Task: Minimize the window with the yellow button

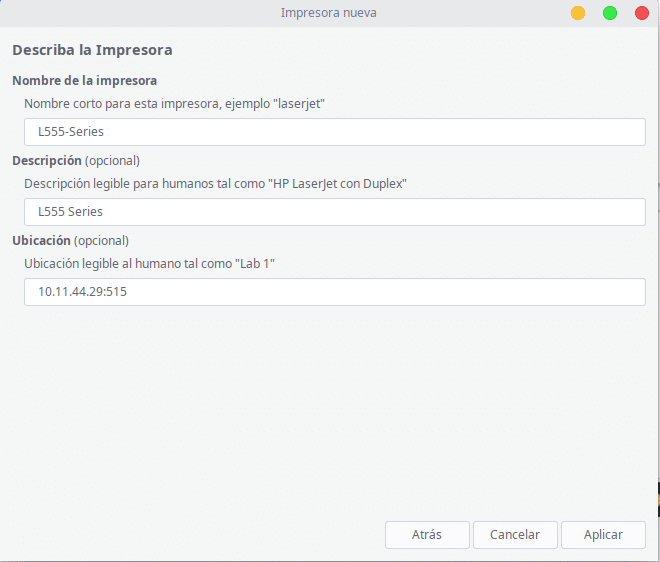Action: (578, 13)
